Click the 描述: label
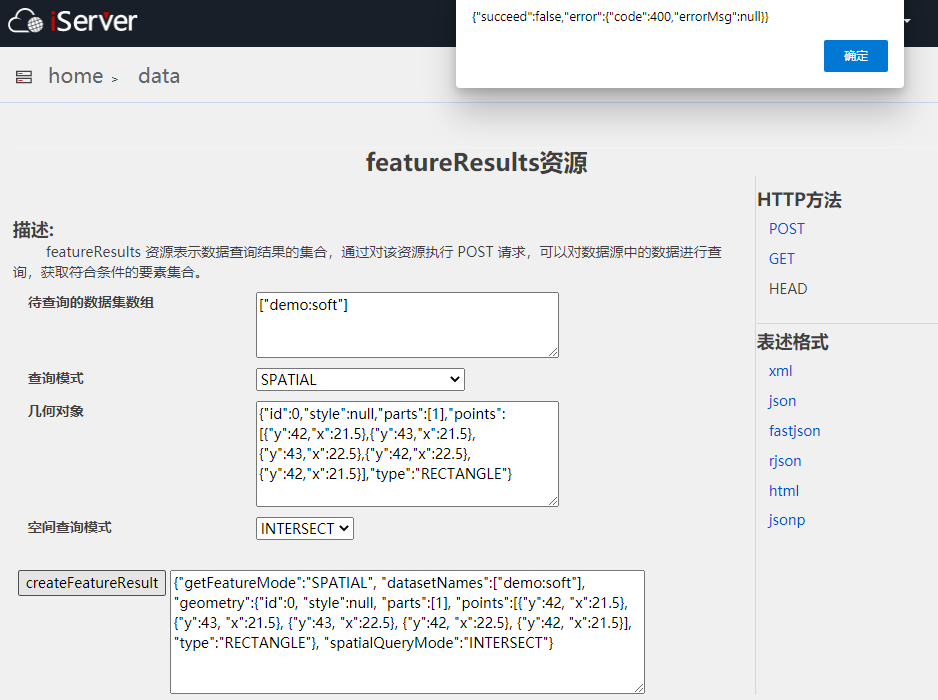 [x=34, y=230]
